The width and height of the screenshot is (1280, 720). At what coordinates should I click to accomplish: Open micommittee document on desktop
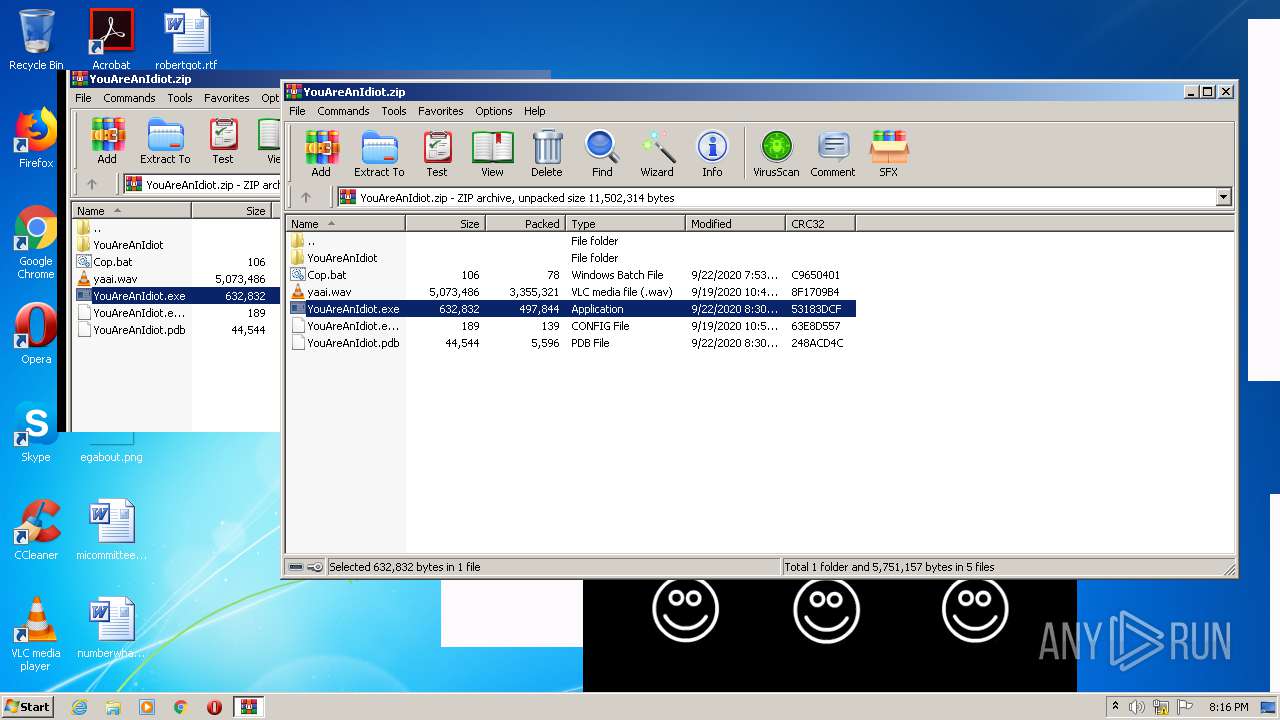[x=111, y=530]
